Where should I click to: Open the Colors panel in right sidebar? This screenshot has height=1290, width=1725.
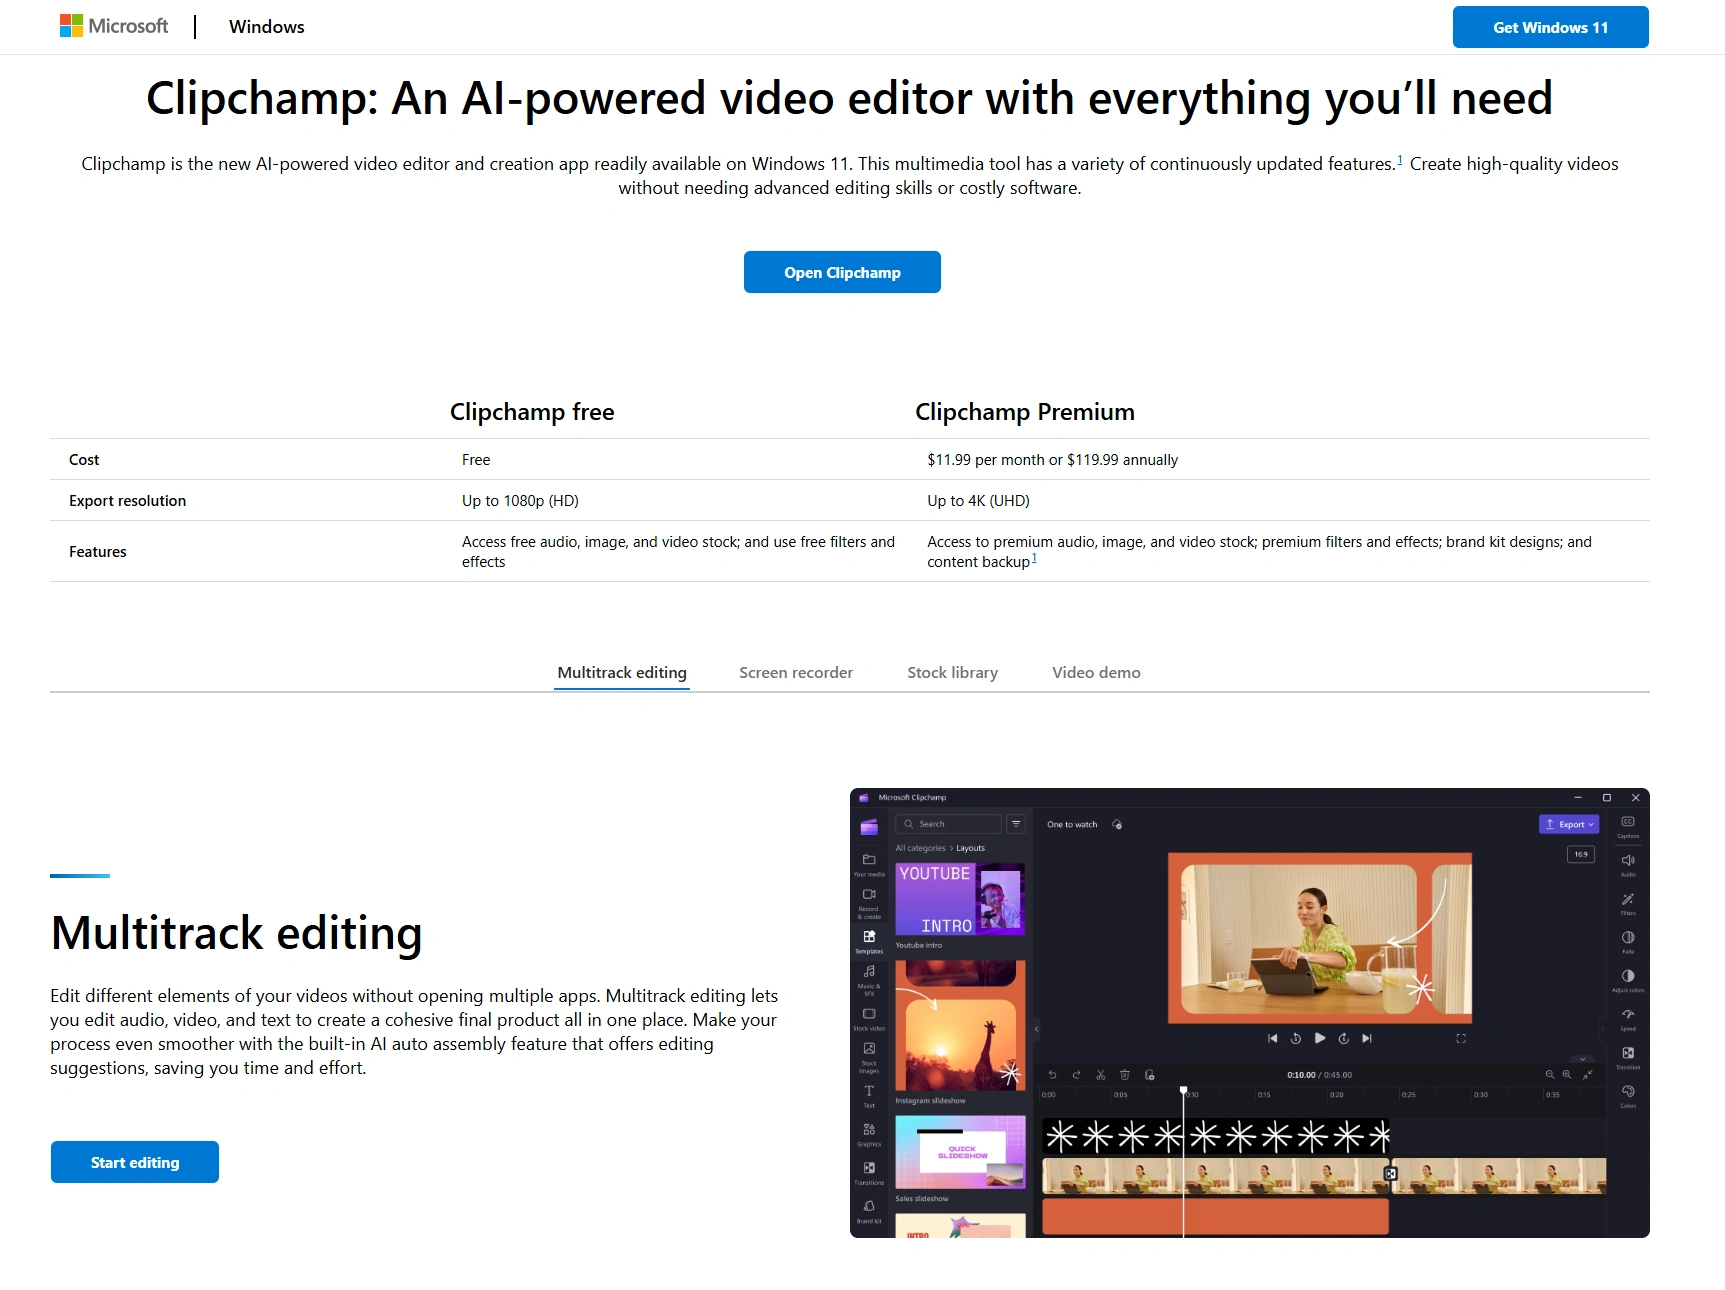coord(1628,1096)
